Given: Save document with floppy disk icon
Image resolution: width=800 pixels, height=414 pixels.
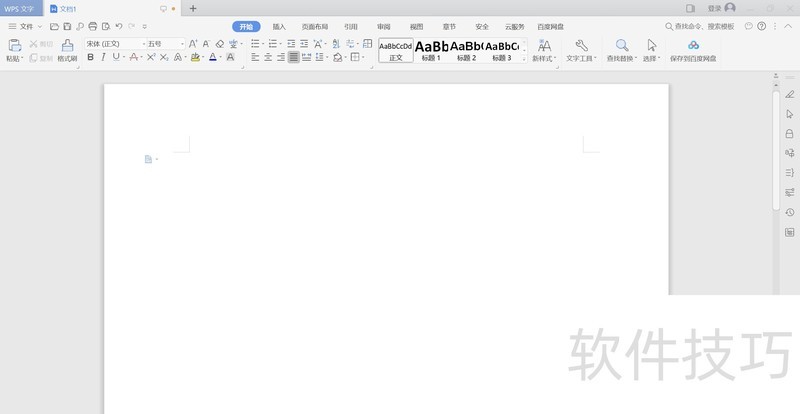Looking at the screenshot, I should coord(67,27).
